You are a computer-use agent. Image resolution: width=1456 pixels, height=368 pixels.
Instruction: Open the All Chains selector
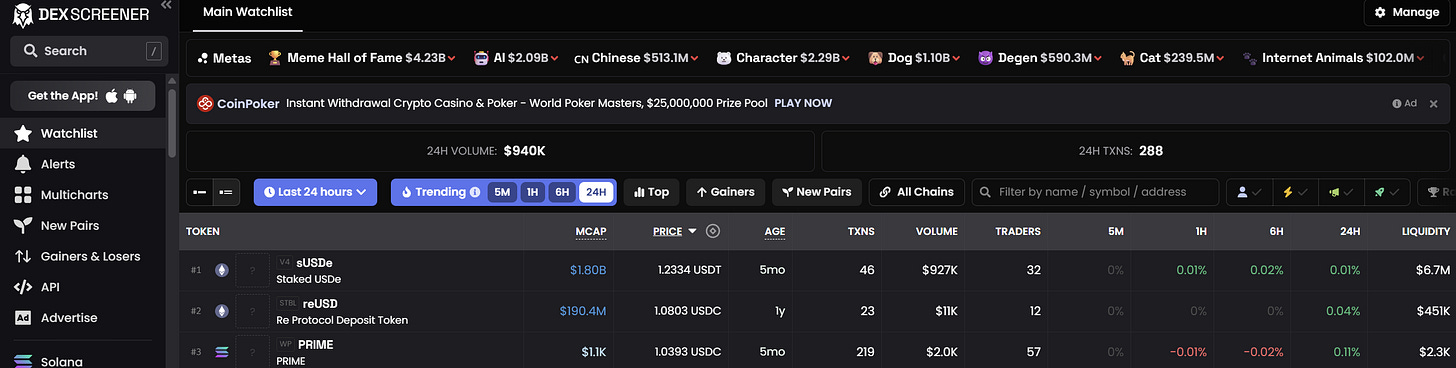pyautogui.click(x=917, y=192)
